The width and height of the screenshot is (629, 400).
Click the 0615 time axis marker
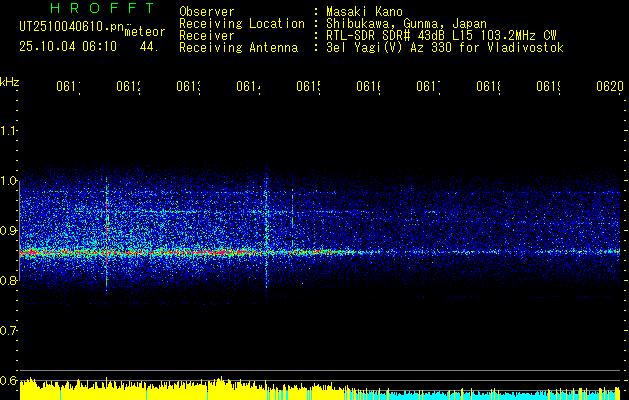pos(308,86)
